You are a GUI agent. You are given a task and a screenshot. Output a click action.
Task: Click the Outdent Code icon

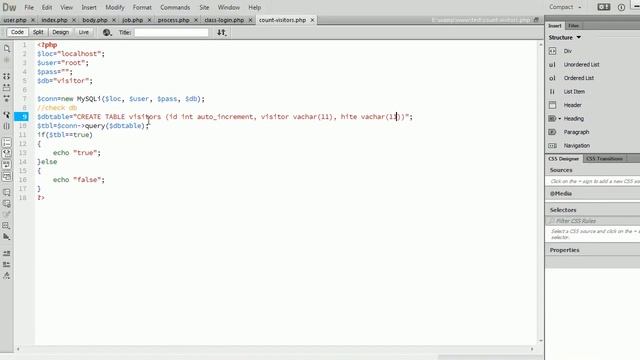pos(7,264)
